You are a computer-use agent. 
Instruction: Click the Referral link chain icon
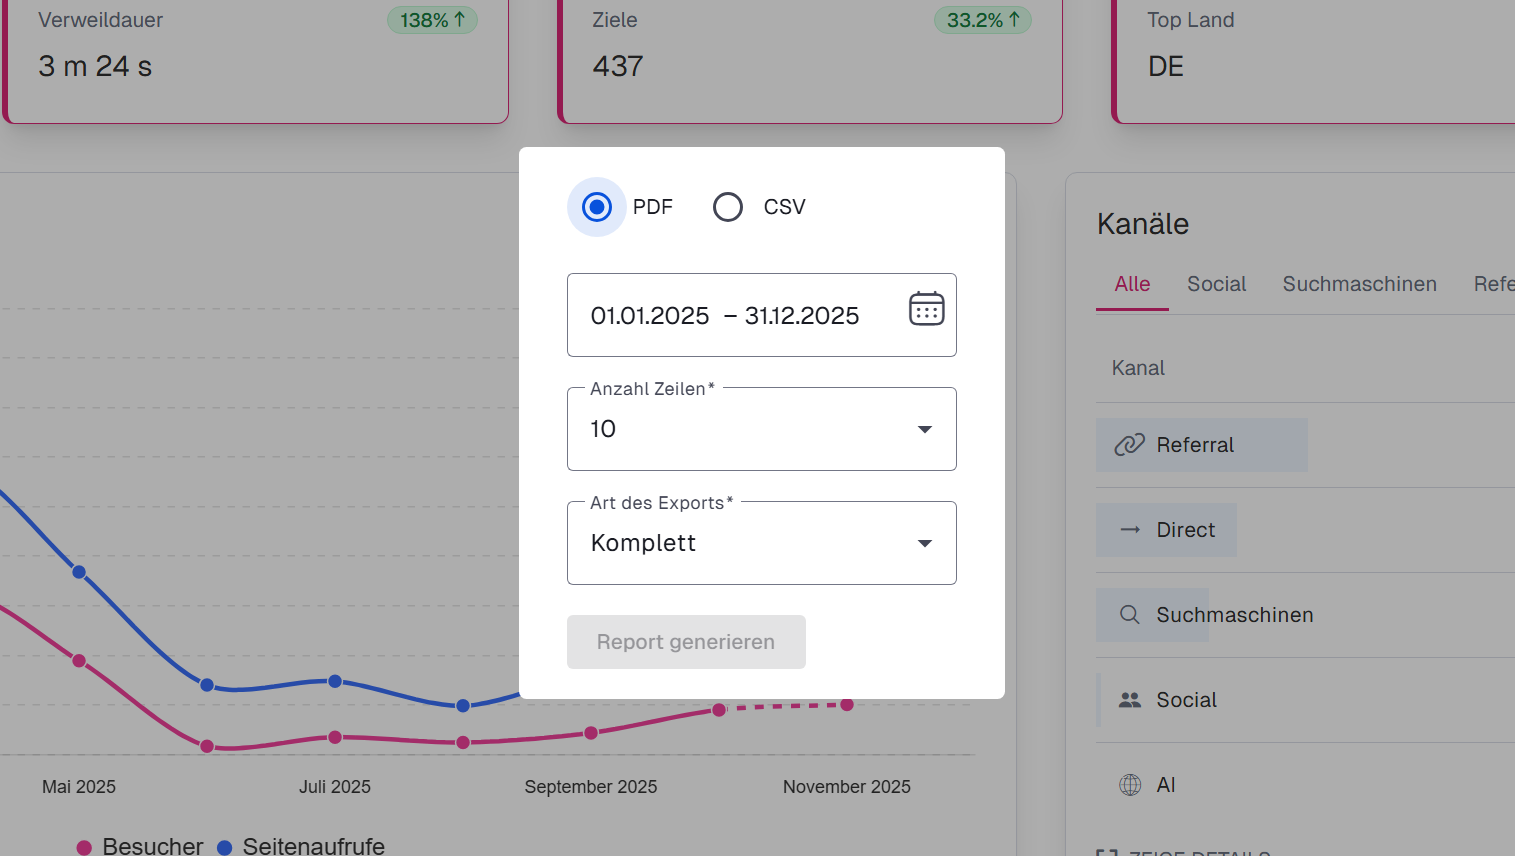click(x=1129, y=445)
